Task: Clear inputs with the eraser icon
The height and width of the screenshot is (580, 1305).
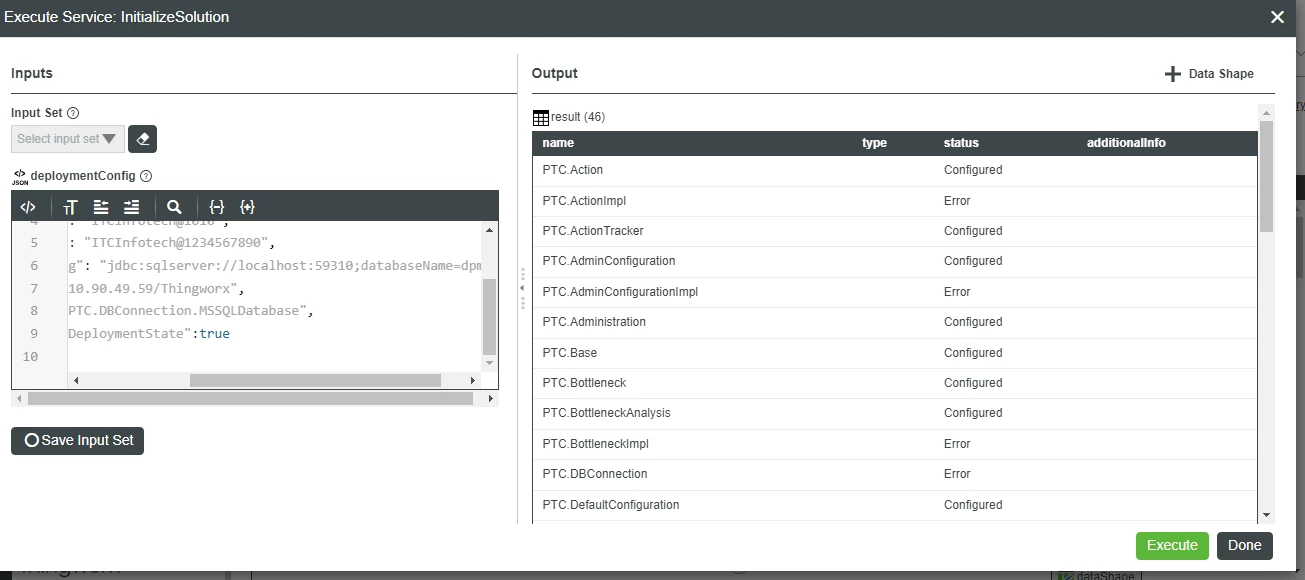Action: click(143, 139)
